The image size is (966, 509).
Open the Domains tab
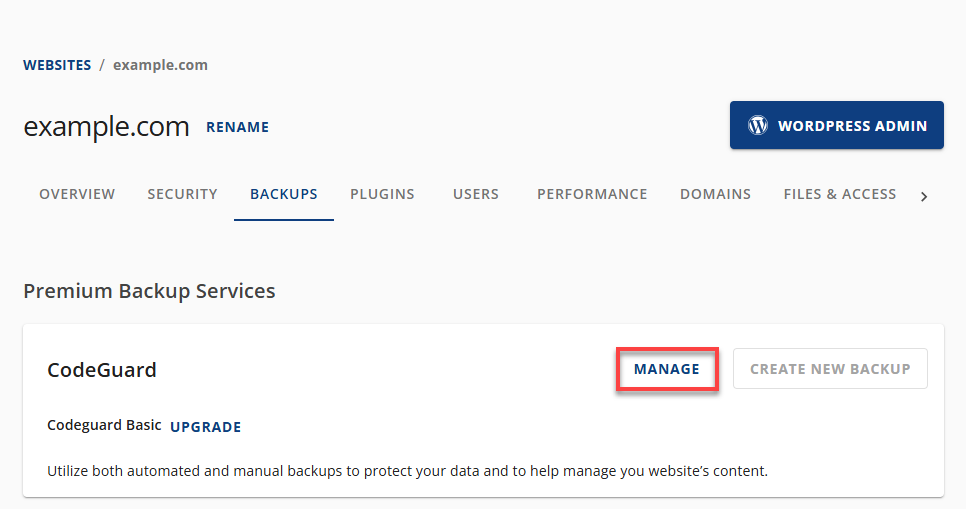point(715,194)
